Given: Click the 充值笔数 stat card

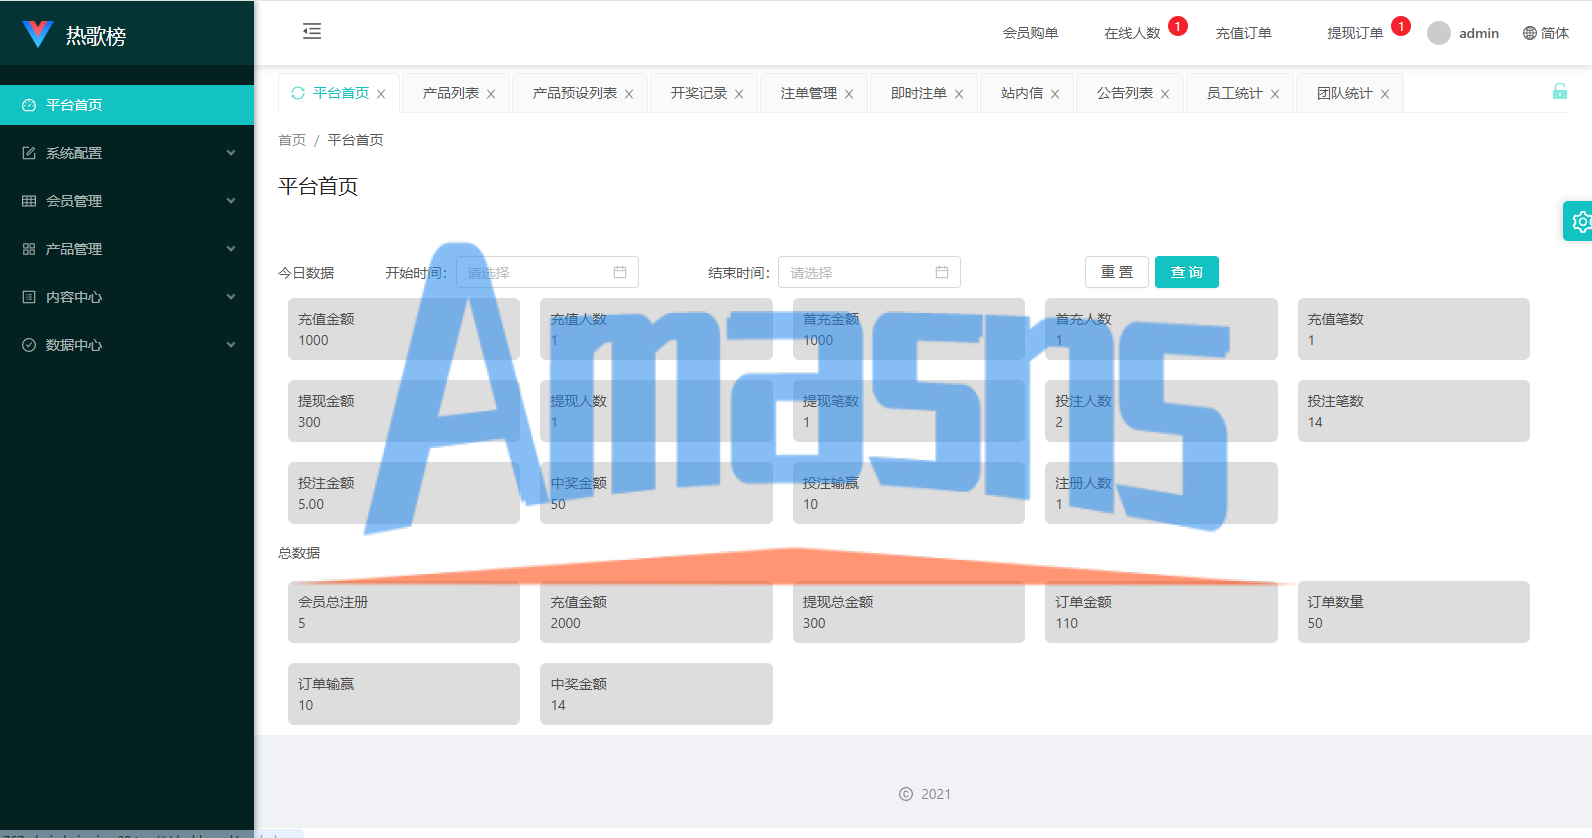Looking at the screenshot, I should click(x=1414, y=329).
